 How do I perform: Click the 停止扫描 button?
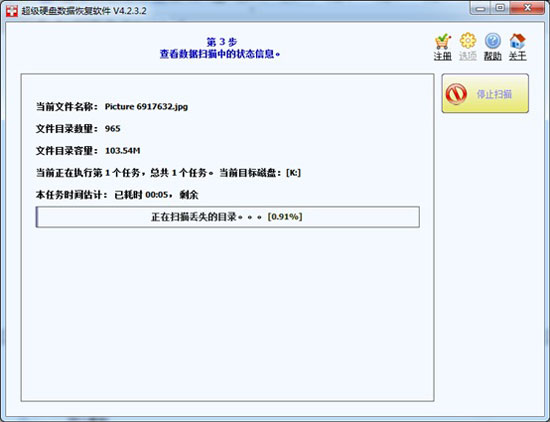(485, 93)
